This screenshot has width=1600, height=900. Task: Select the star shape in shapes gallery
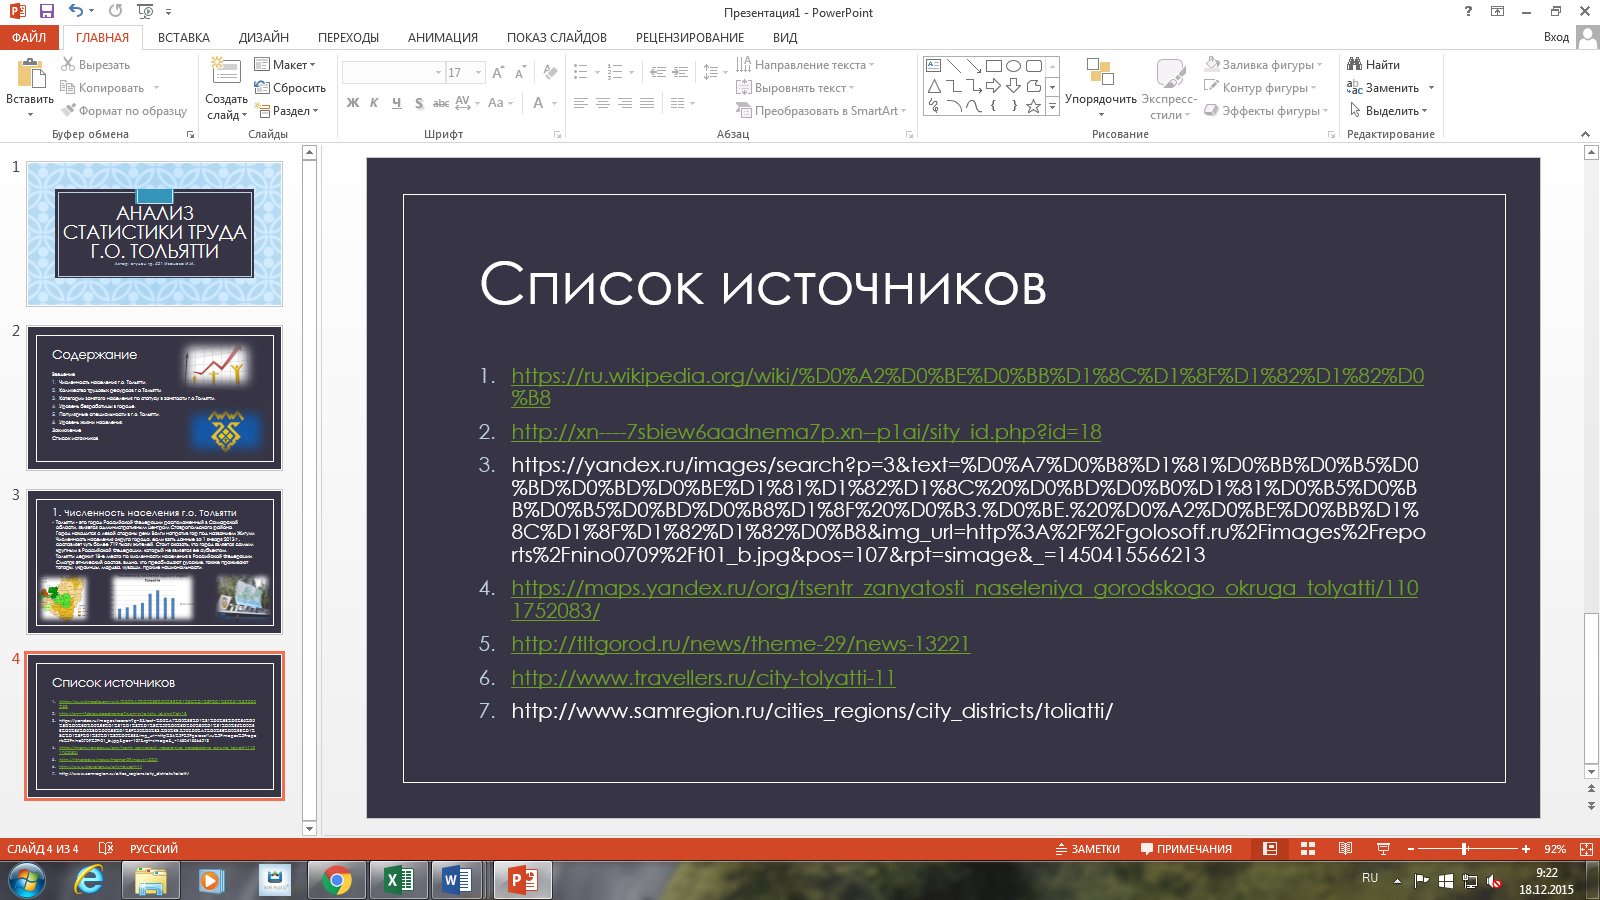coord(1033,106)
